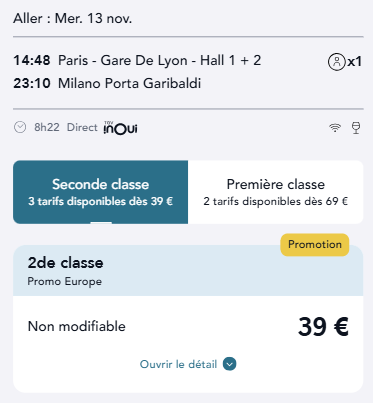Click the TGV inOui logo

point(120,128)
